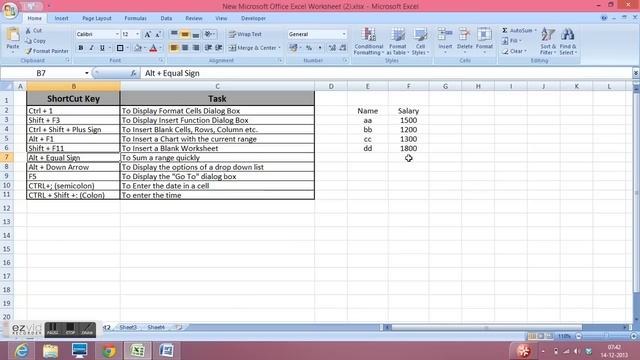Screen dimensions: 640x360
Task: Select column C header
Action: (217, 86)
